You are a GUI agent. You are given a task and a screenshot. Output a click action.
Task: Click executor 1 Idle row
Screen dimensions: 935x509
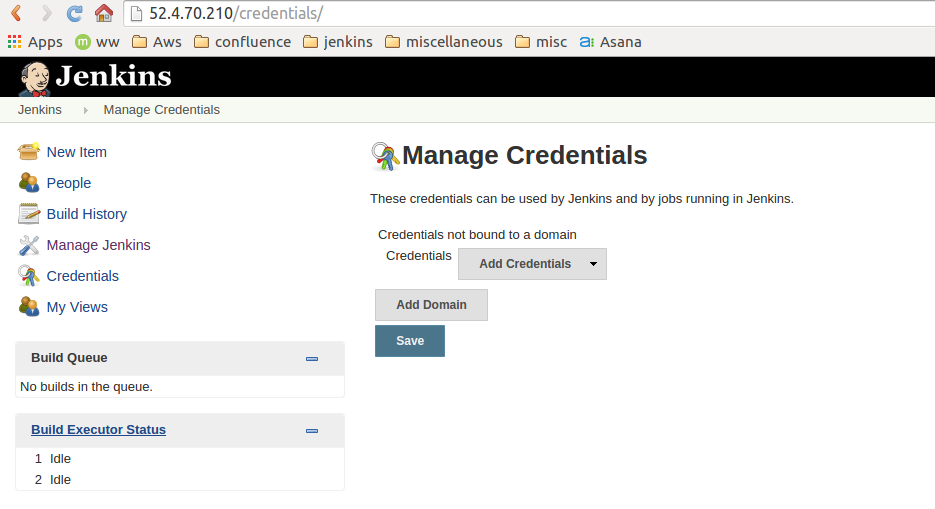pyautogui.click(x=179, y=458)
